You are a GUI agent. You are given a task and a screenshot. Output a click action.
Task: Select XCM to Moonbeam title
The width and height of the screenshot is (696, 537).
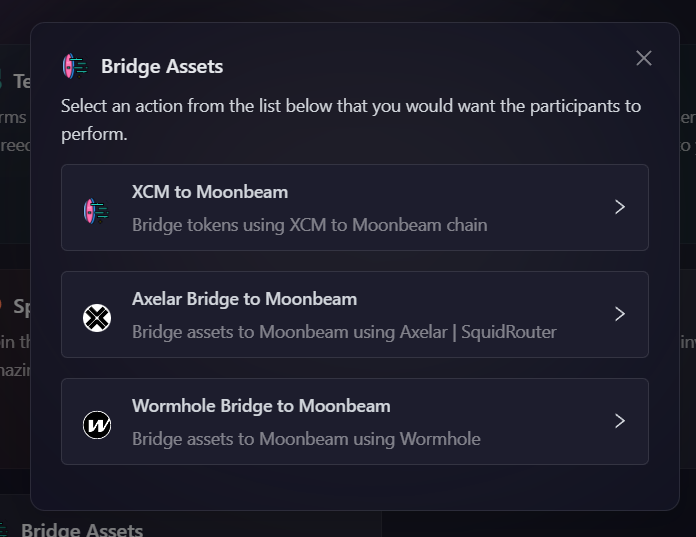pos(210,192)
